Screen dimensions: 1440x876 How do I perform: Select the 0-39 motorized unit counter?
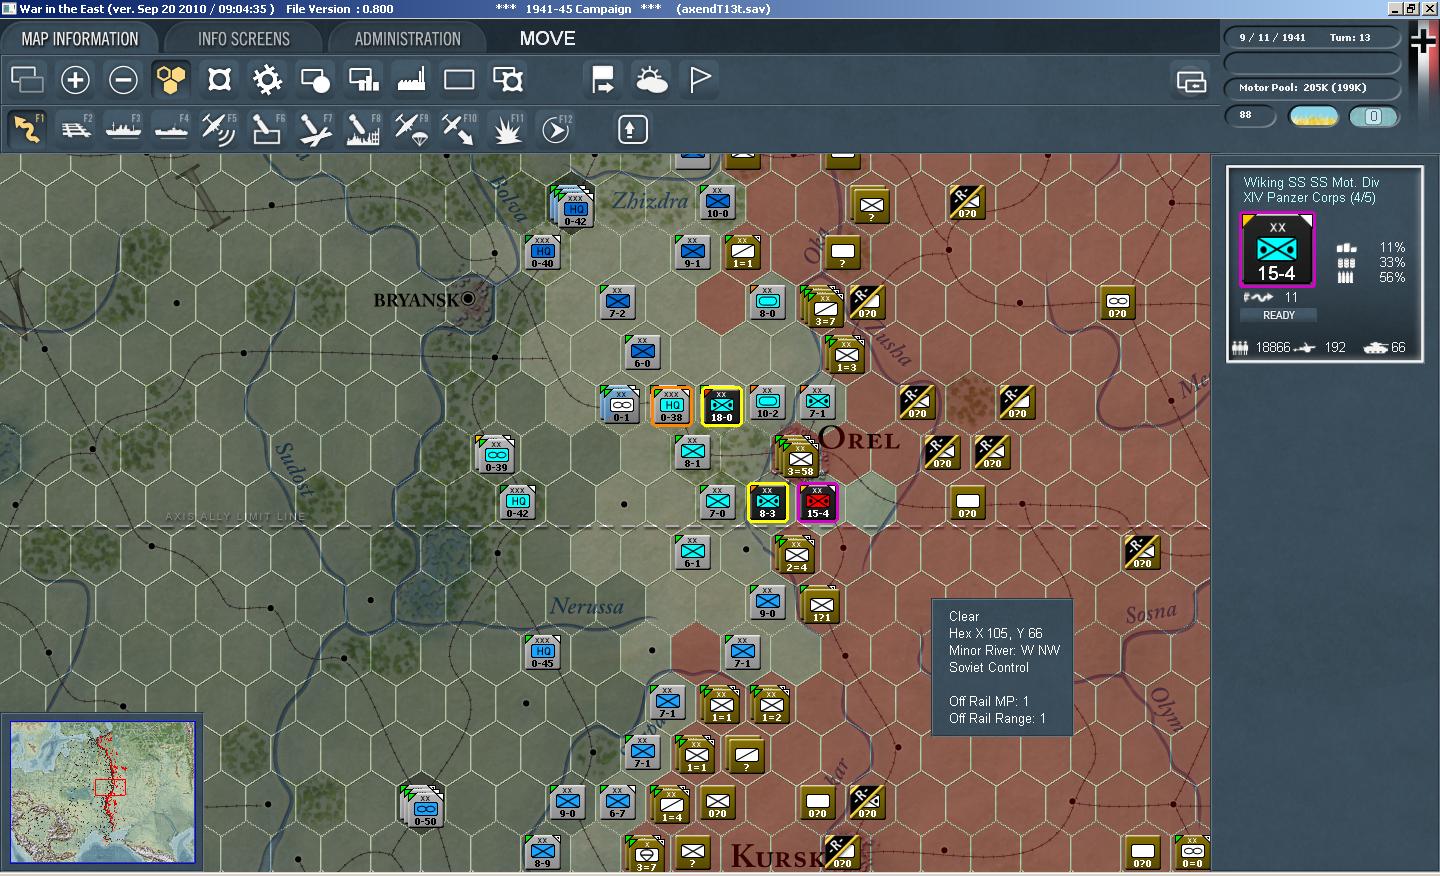click(495, 455)
